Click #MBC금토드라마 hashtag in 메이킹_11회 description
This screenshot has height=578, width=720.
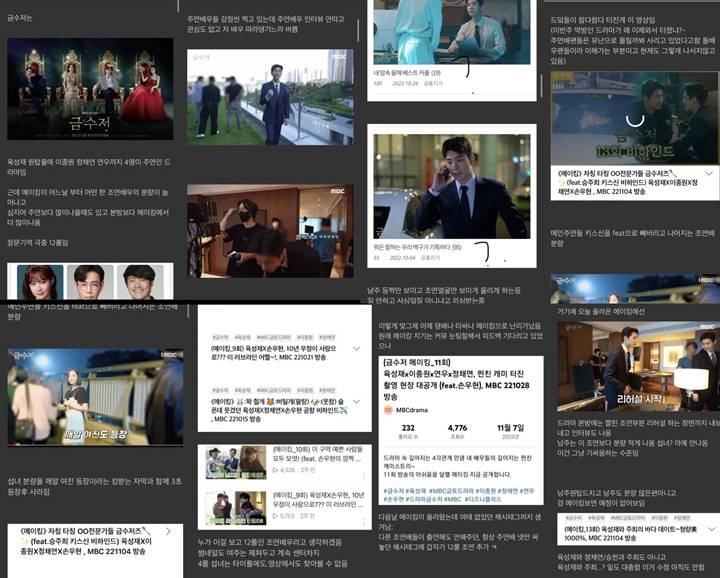(452, 491)
